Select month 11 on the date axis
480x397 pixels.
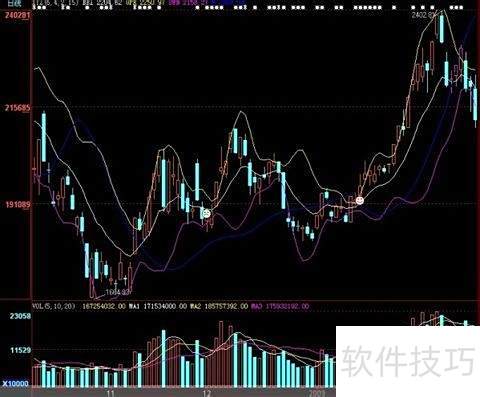point(110,393)
